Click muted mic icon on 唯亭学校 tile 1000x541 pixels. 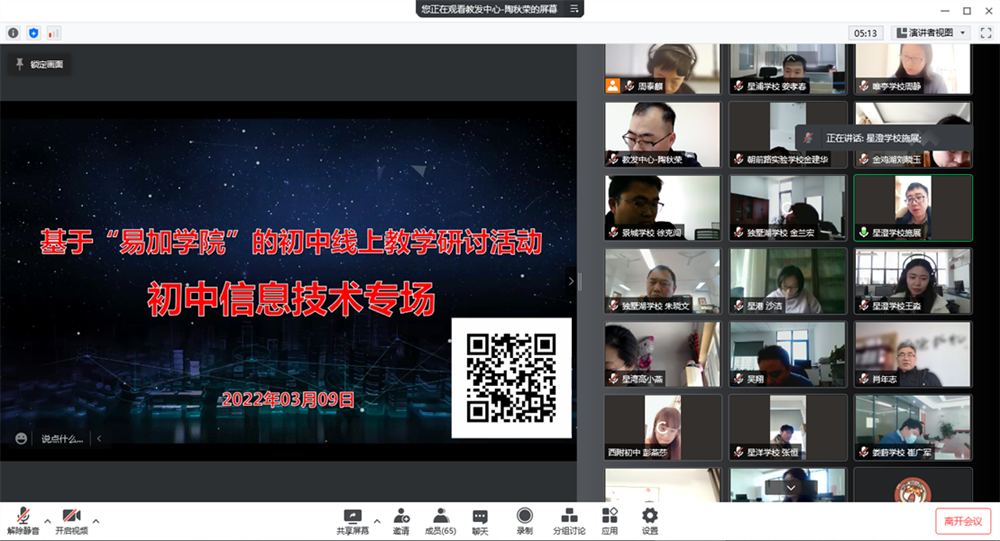pos(864,85)
